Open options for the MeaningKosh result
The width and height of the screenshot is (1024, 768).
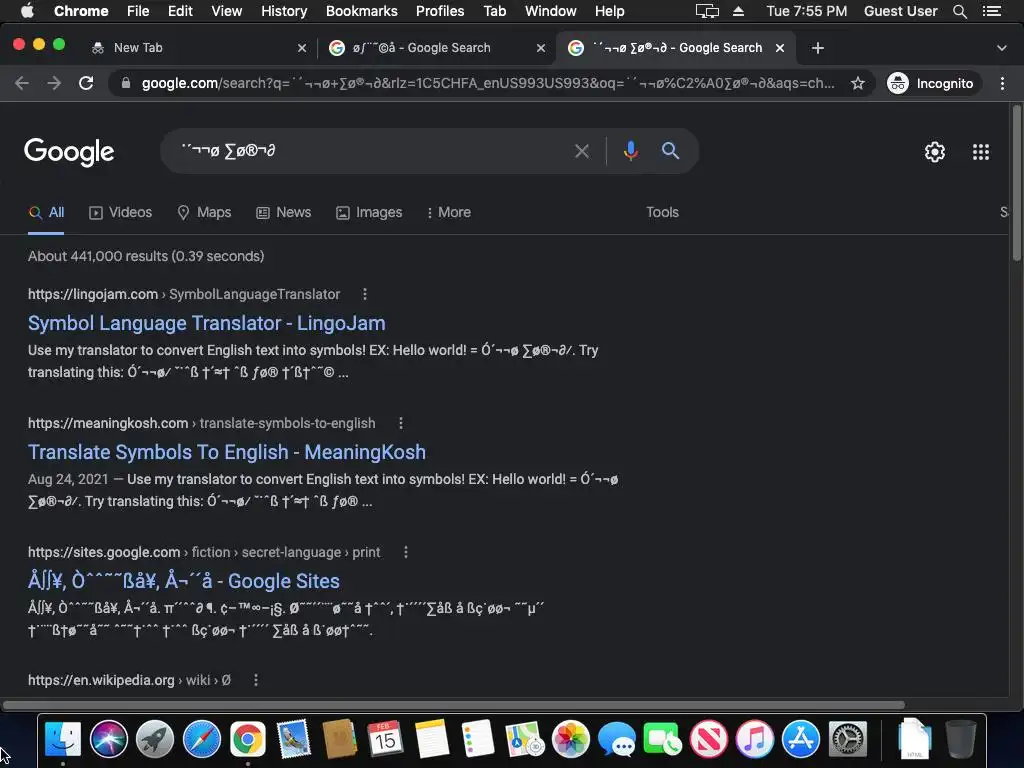pos(400,423)
